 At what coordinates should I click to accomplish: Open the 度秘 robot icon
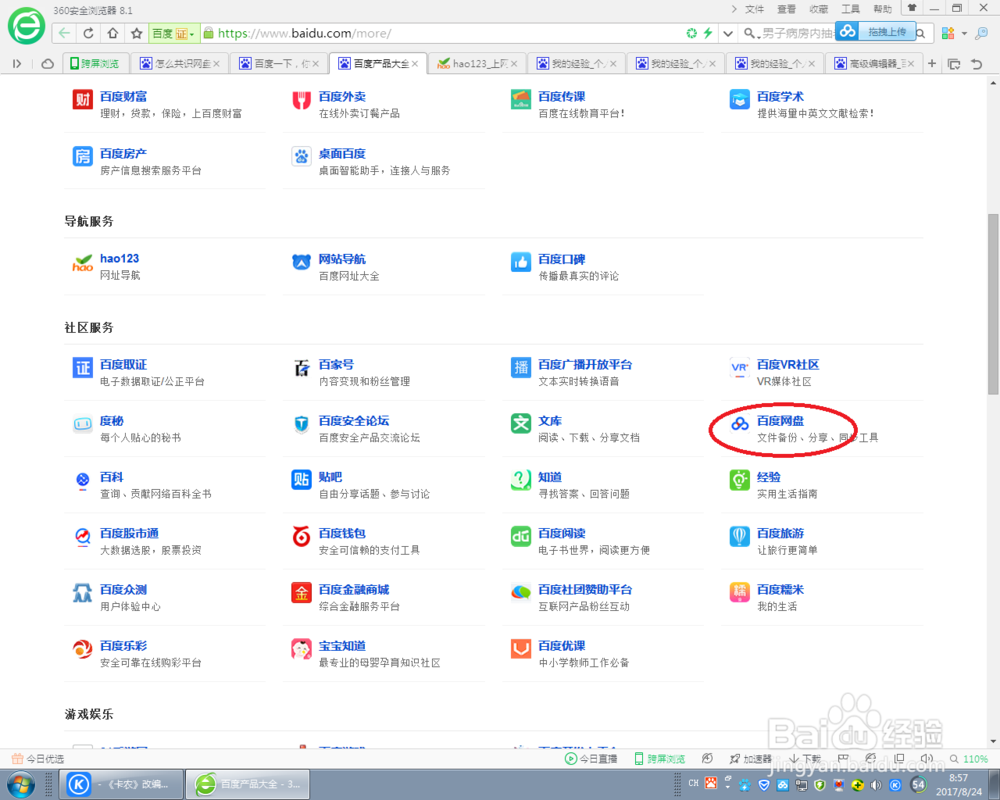pos(82,424)
